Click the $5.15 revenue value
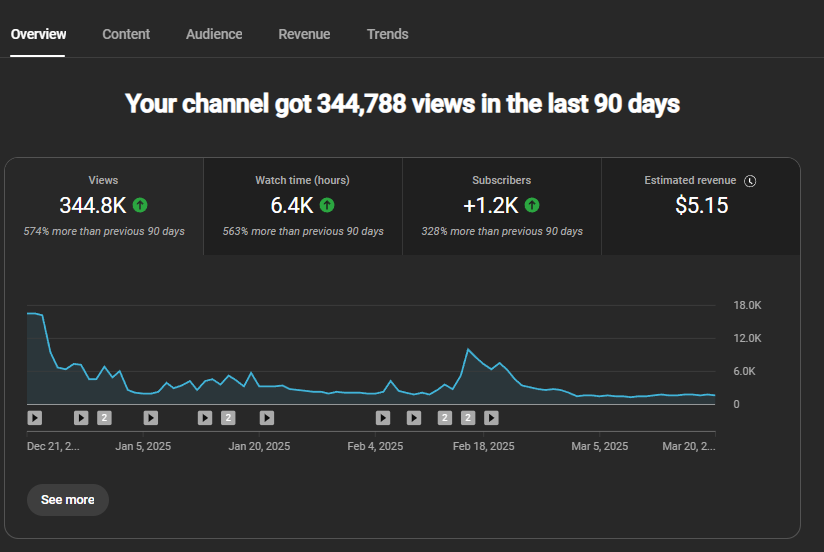 pos(702,205)
